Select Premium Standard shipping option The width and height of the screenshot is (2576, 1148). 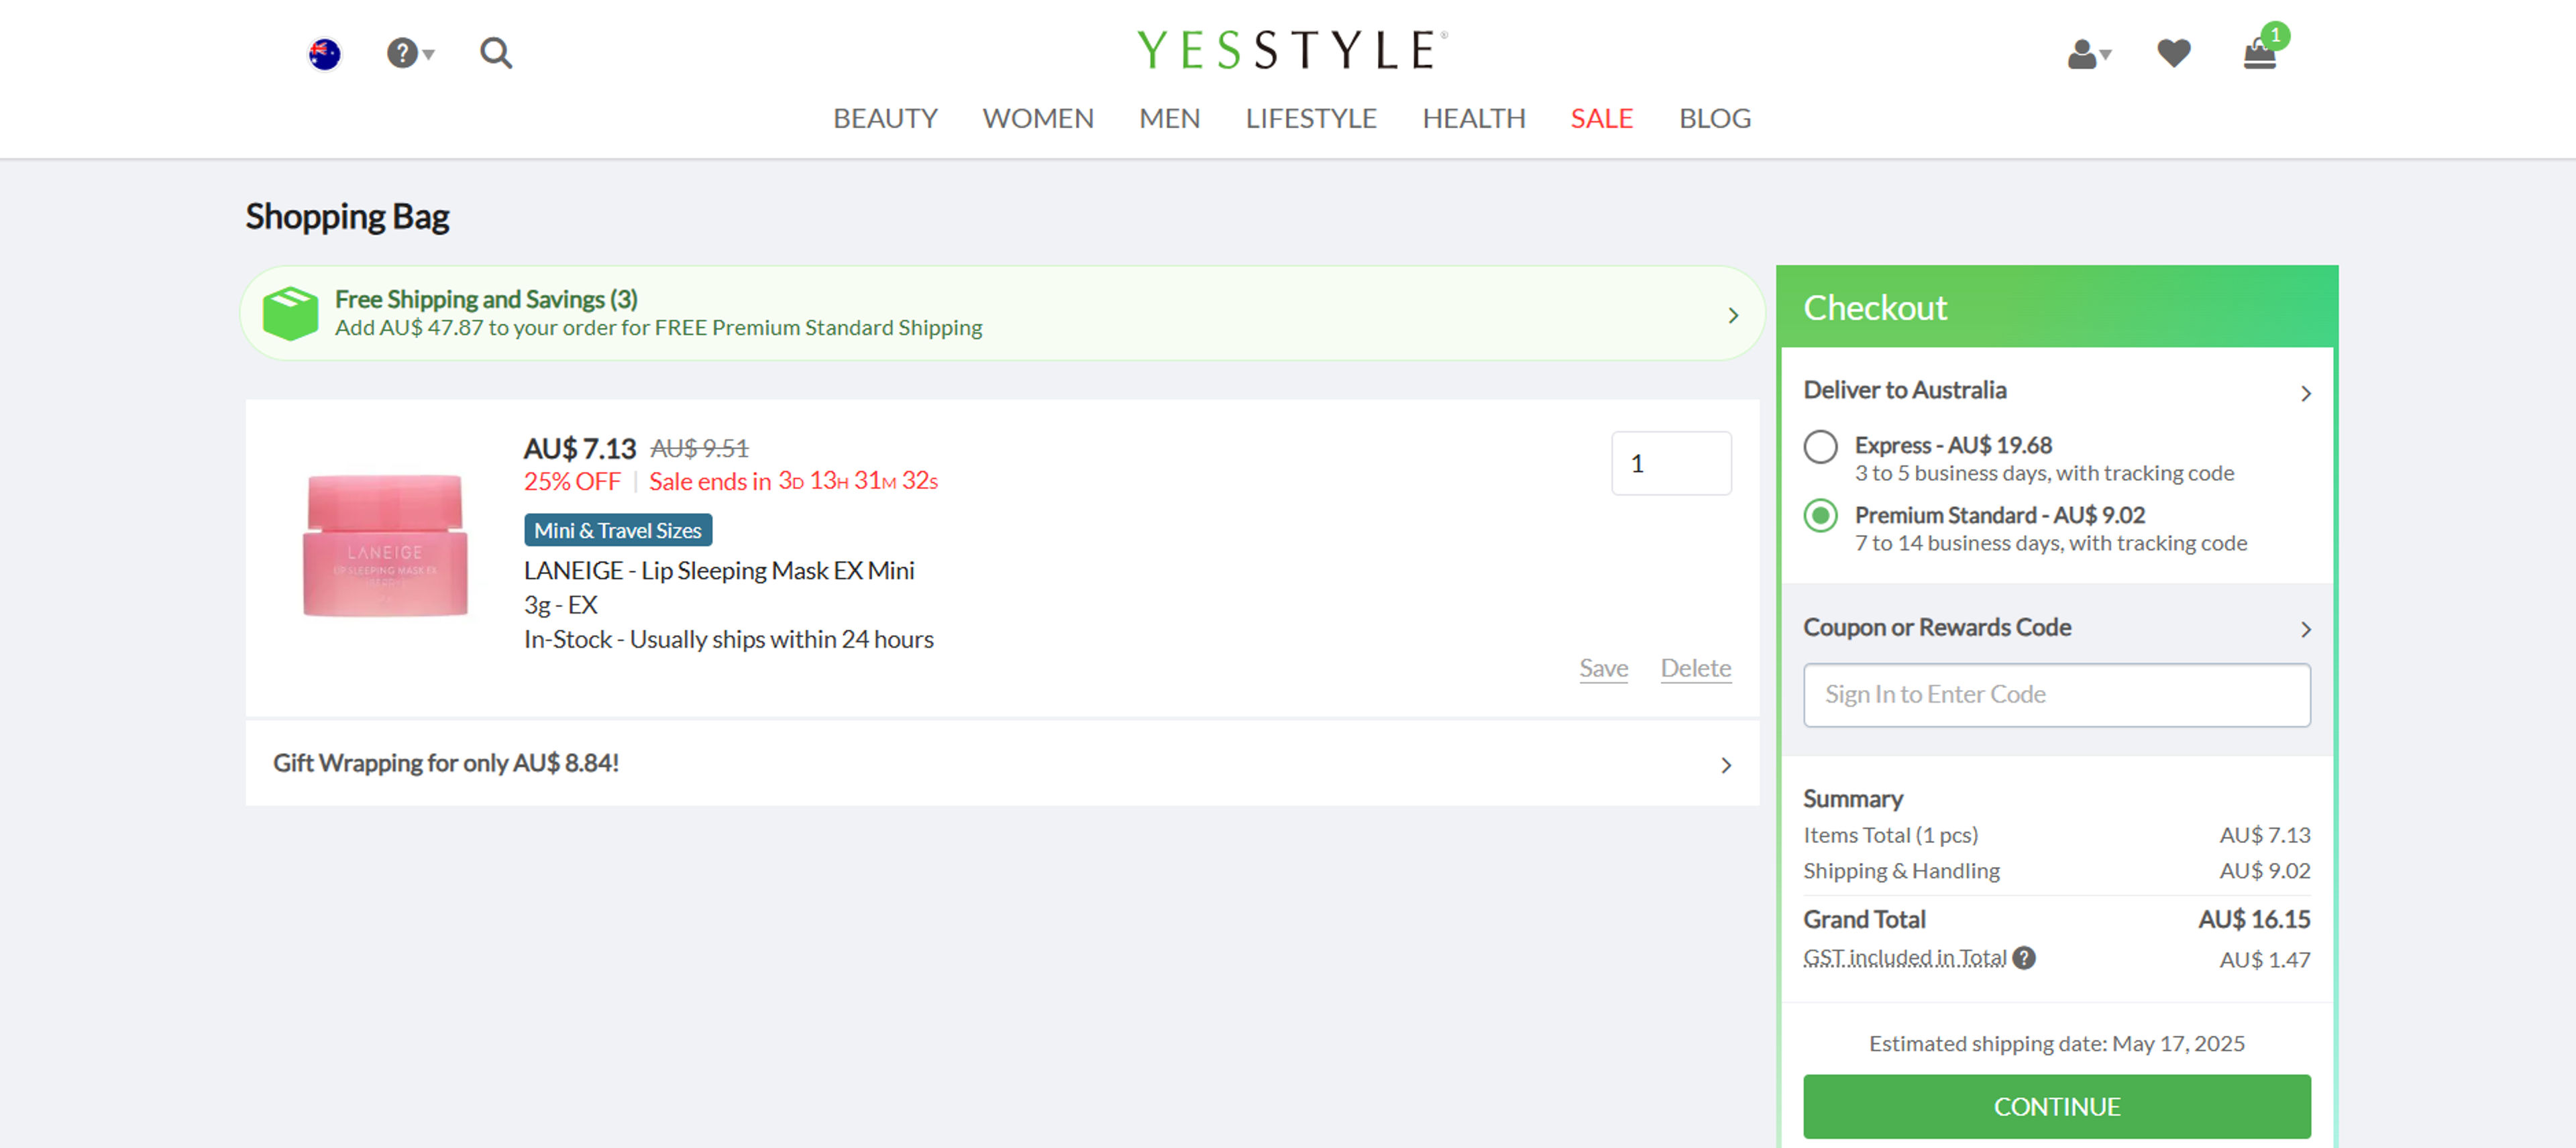1820,516
